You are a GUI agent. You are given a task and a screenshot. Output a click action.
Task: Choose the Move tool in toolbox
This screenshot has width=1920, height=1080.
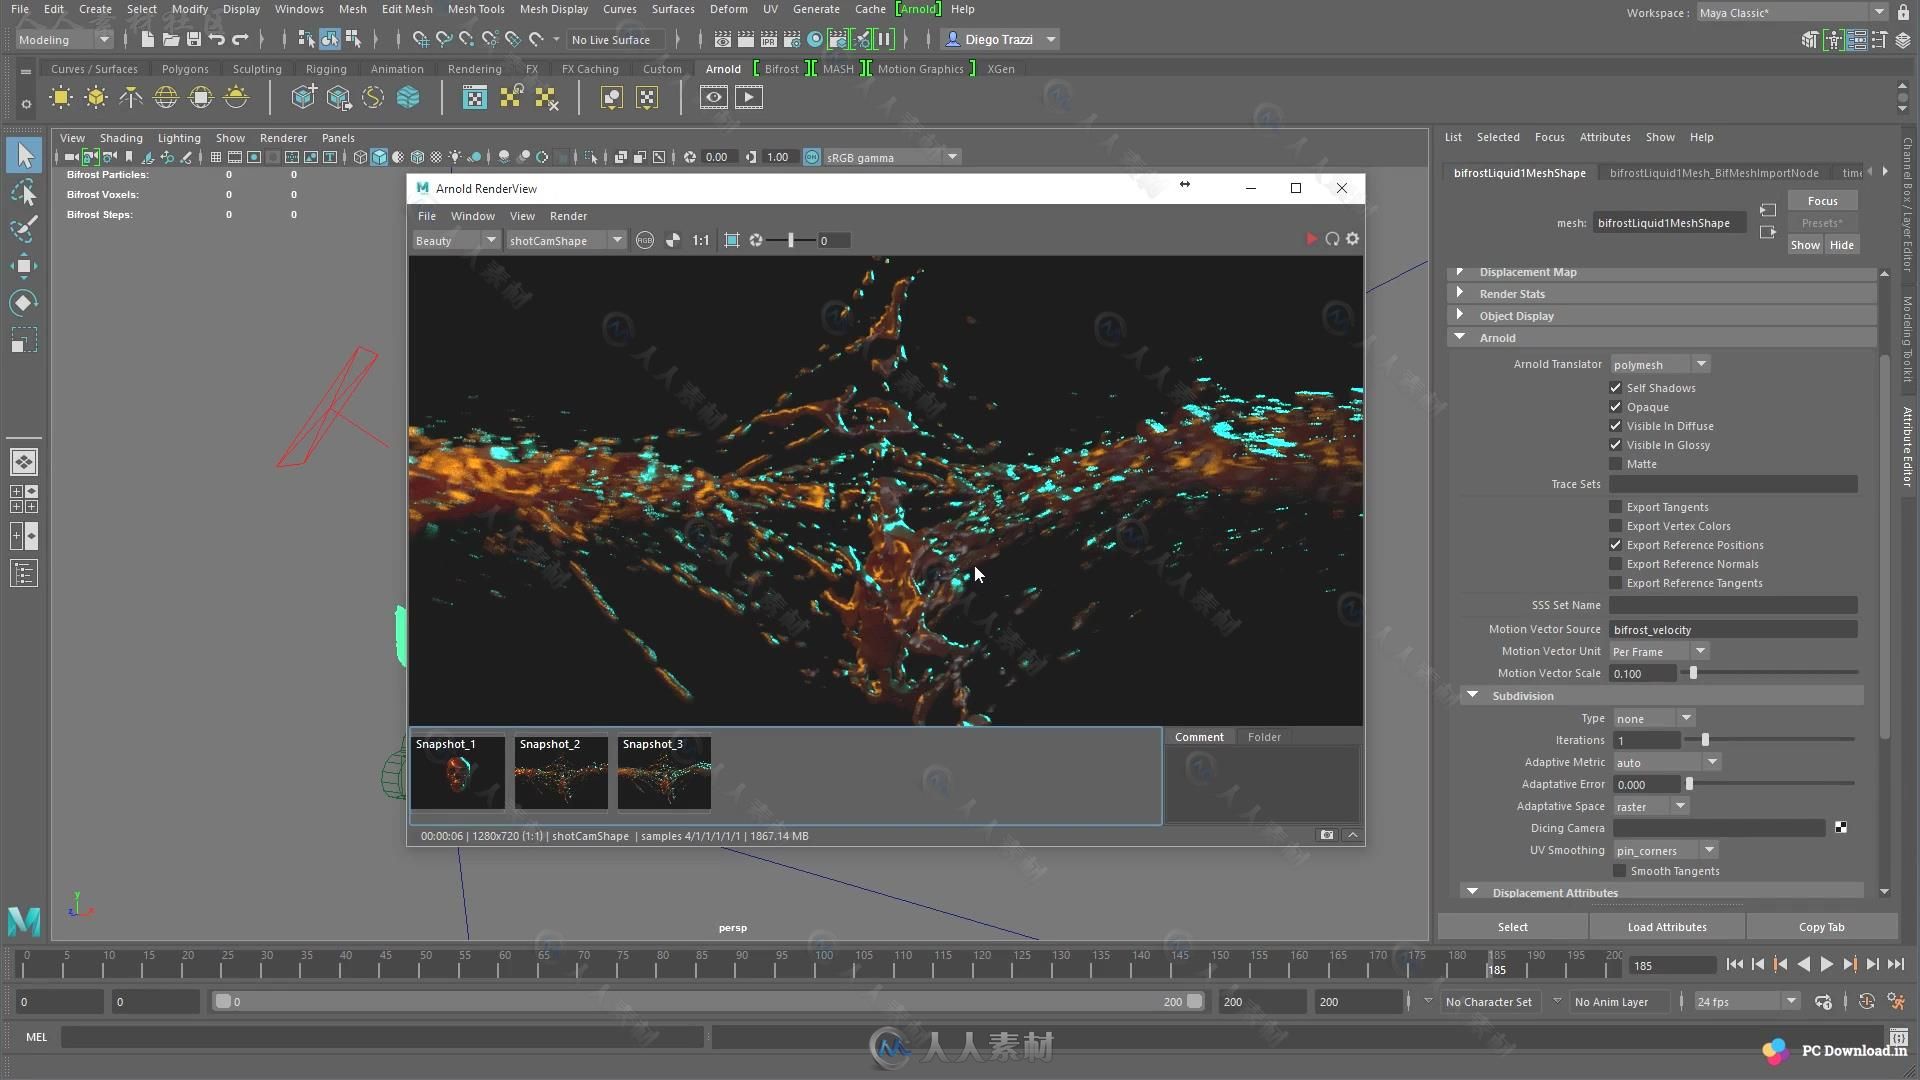click(x=25, y=266)
